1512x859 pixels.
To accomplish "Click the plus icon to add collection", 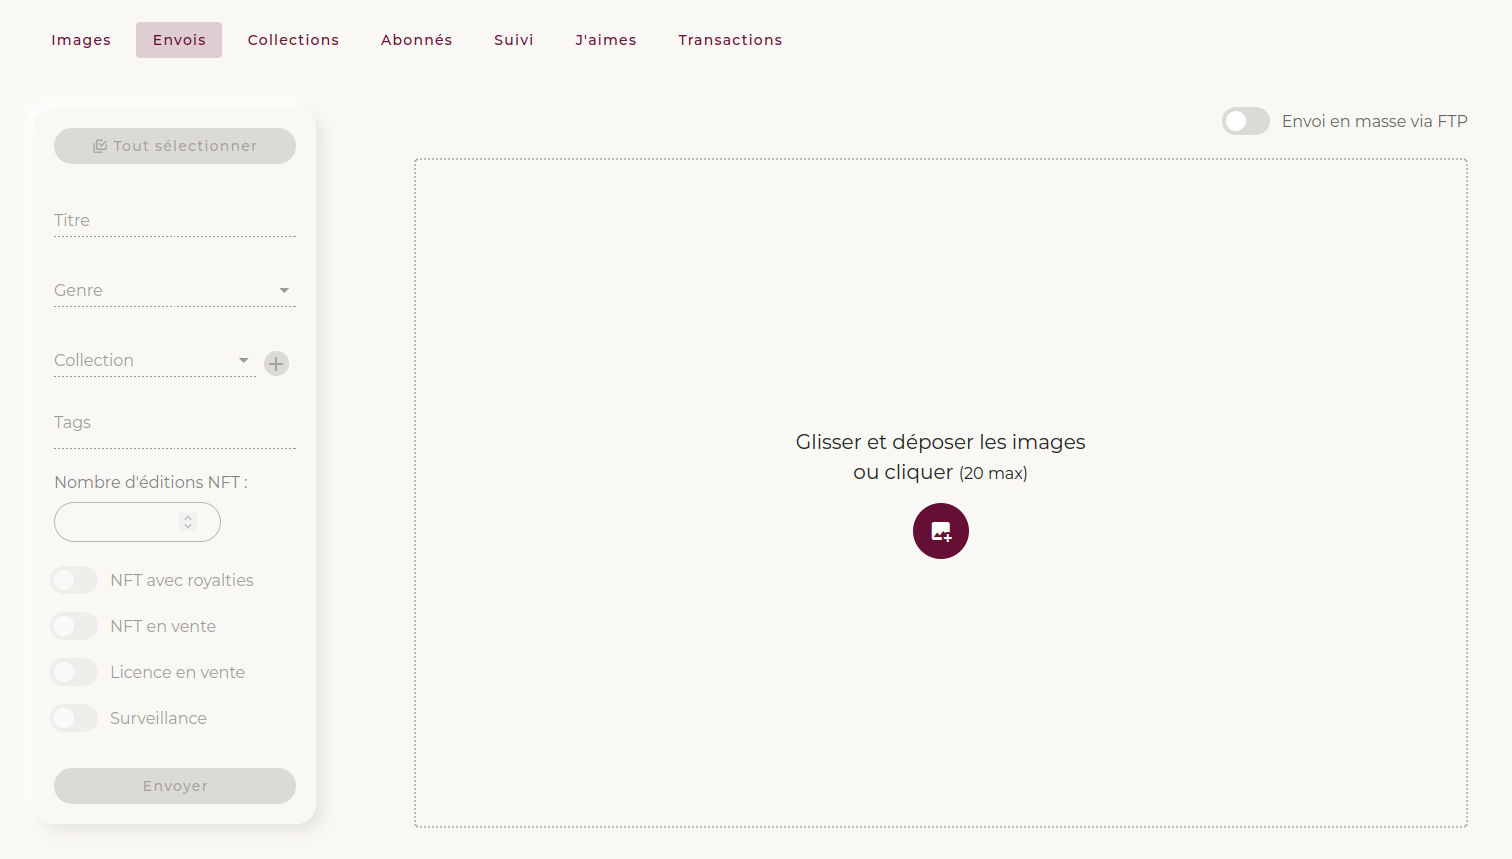I will pos(276,363).
